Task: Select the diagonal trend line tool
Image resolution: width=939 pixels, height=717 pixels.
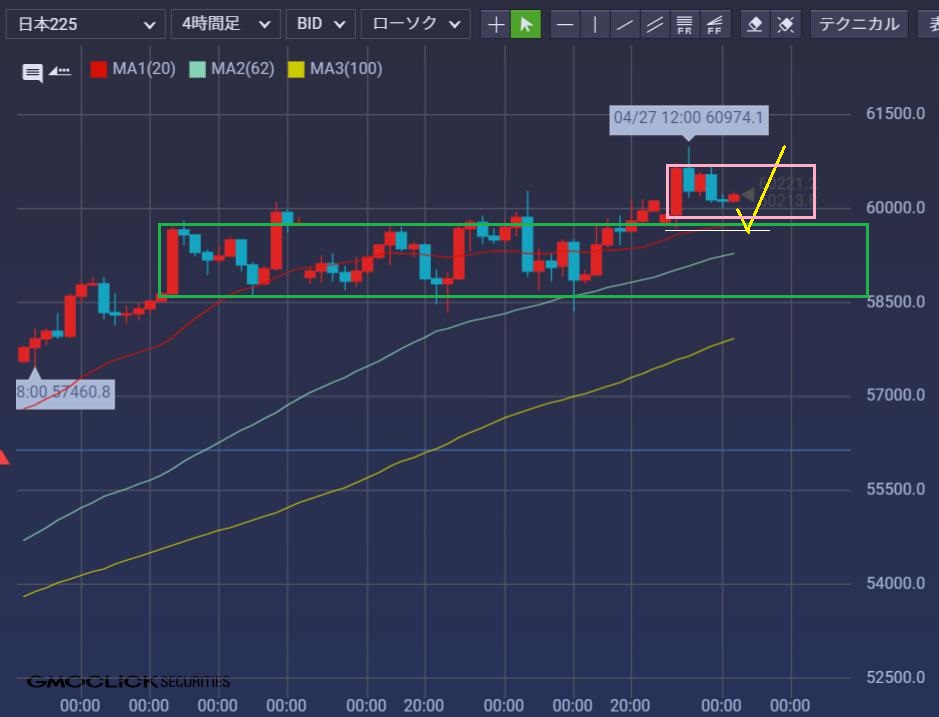Action: coord(625,24)
